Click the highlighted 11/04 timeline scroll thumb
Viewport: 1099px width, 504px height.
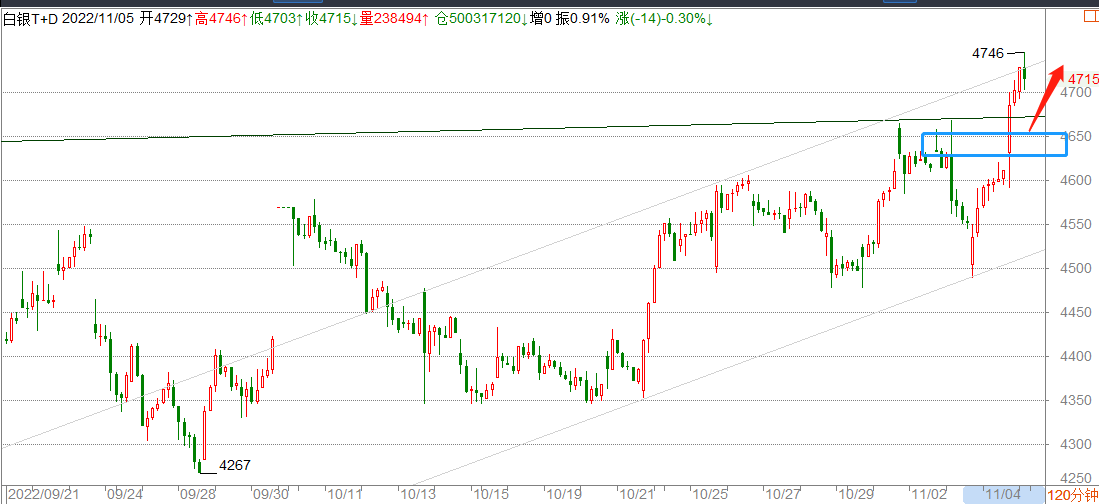(1004, 494)
